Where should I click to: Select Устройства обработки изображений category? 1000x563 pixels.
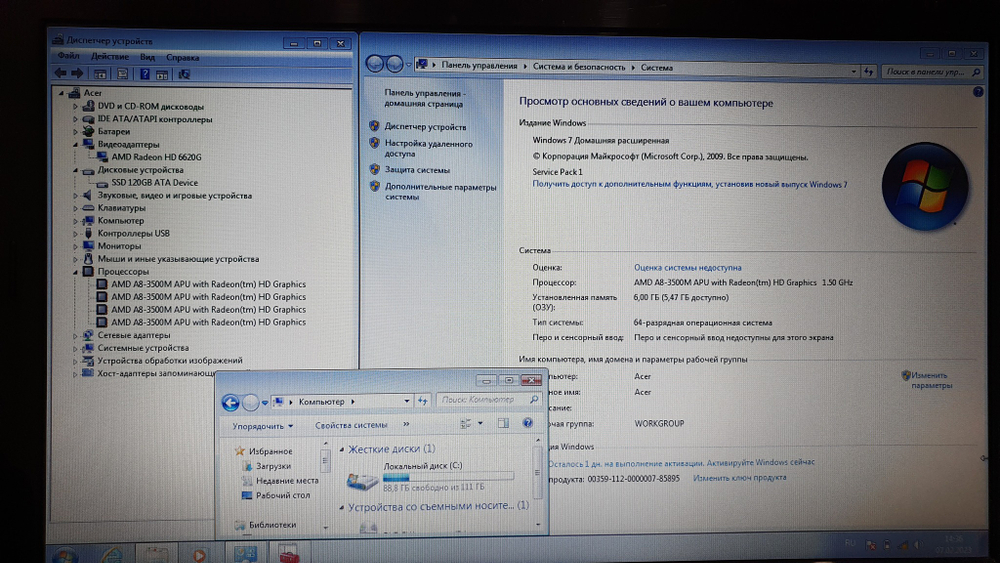170,360
